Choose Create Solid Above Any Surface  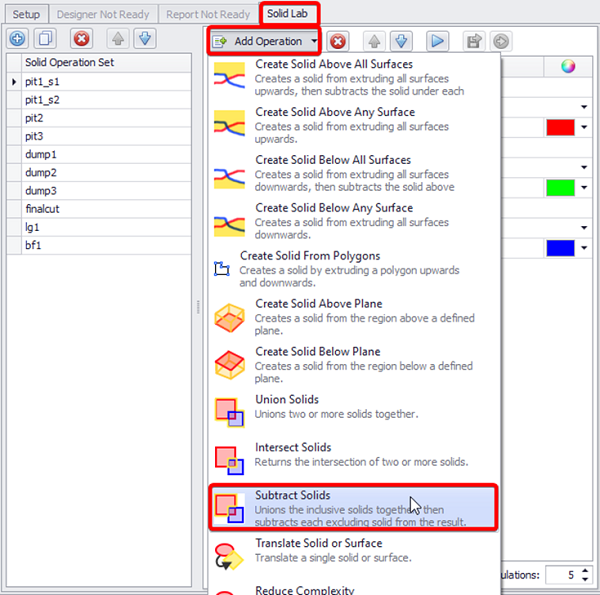click(354, 125)
